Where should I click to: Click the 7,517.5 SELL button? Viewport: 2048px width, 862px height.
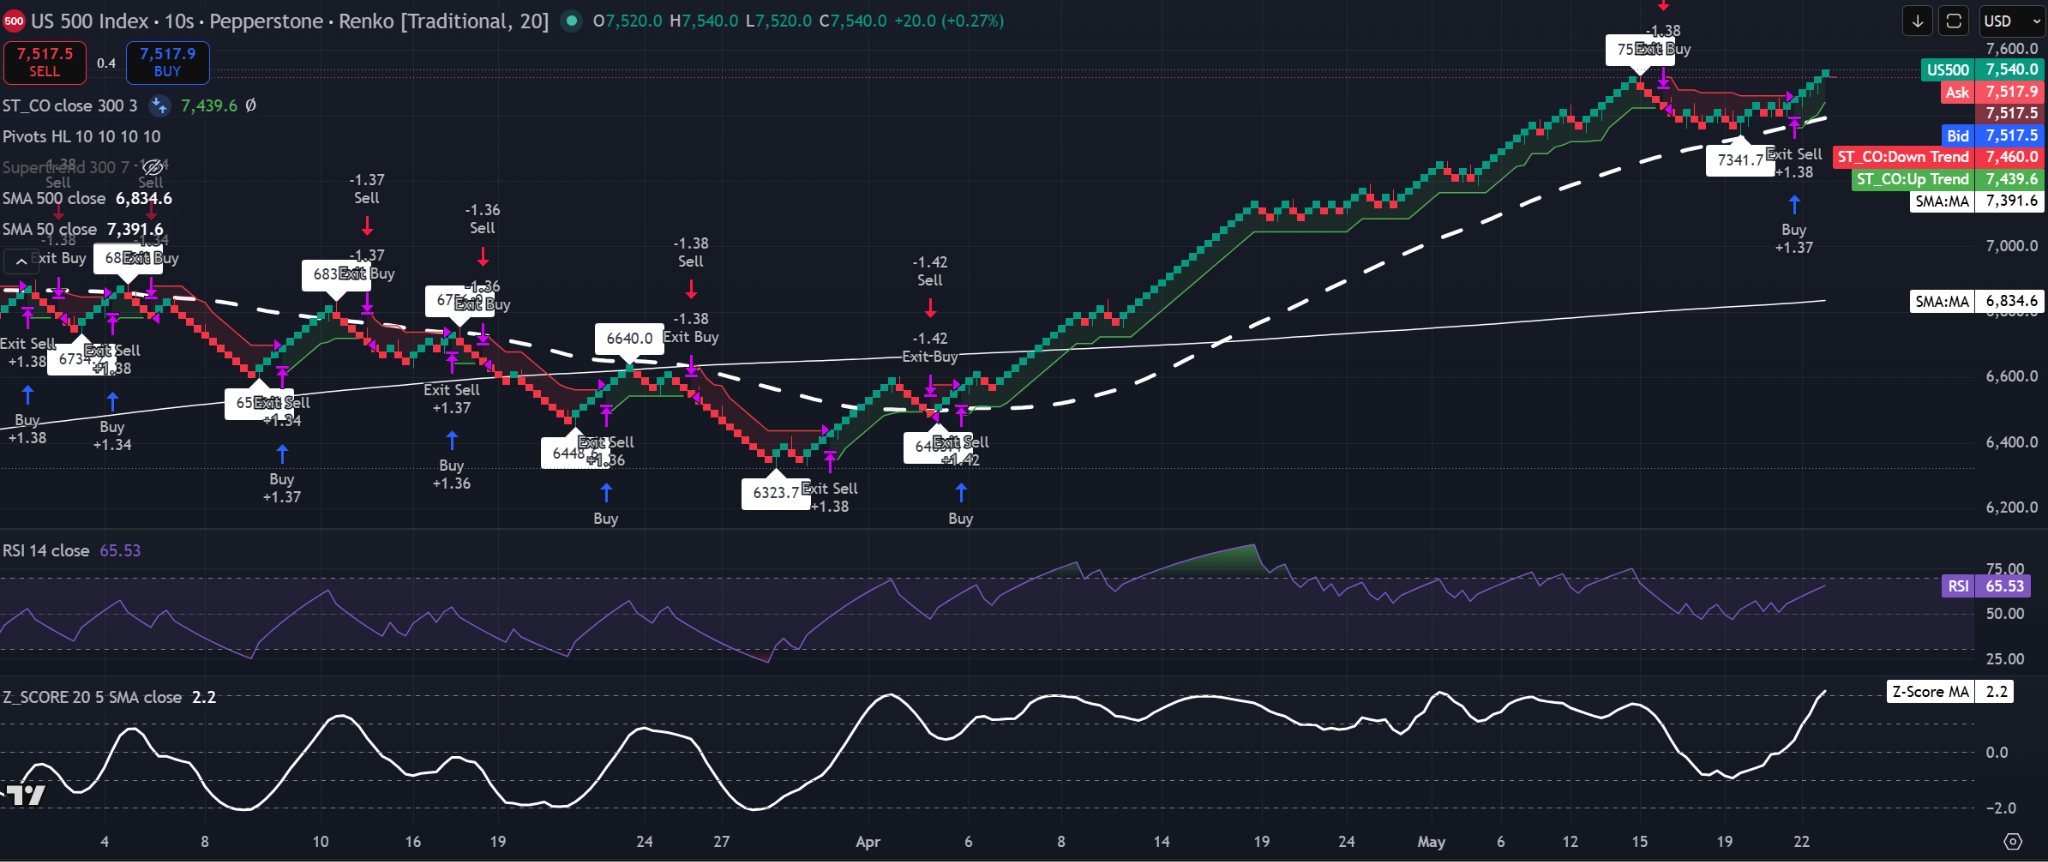click(x=45, y=62)
